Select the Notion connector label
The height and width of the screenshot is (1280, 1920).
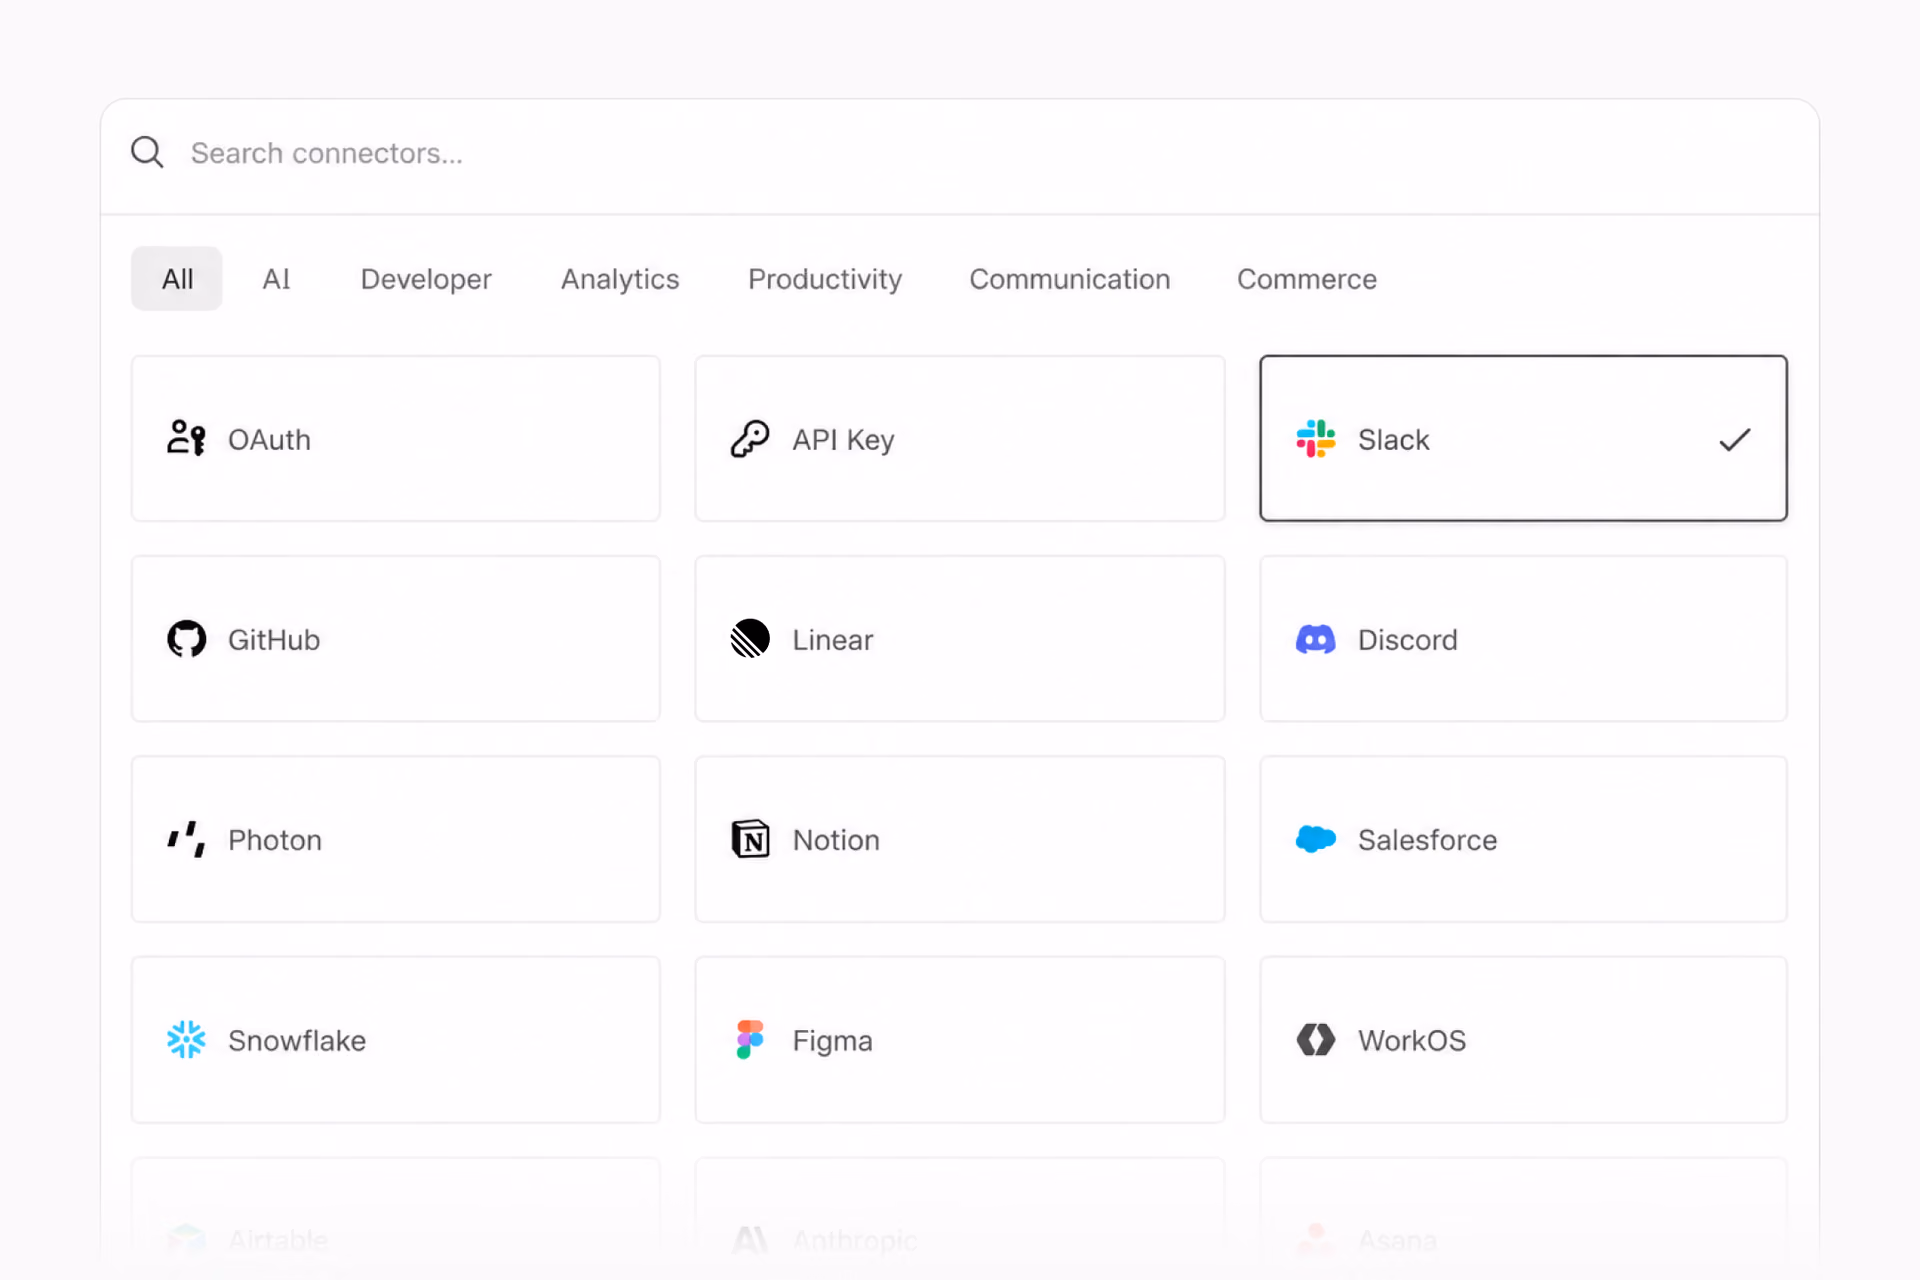(836, 840)
